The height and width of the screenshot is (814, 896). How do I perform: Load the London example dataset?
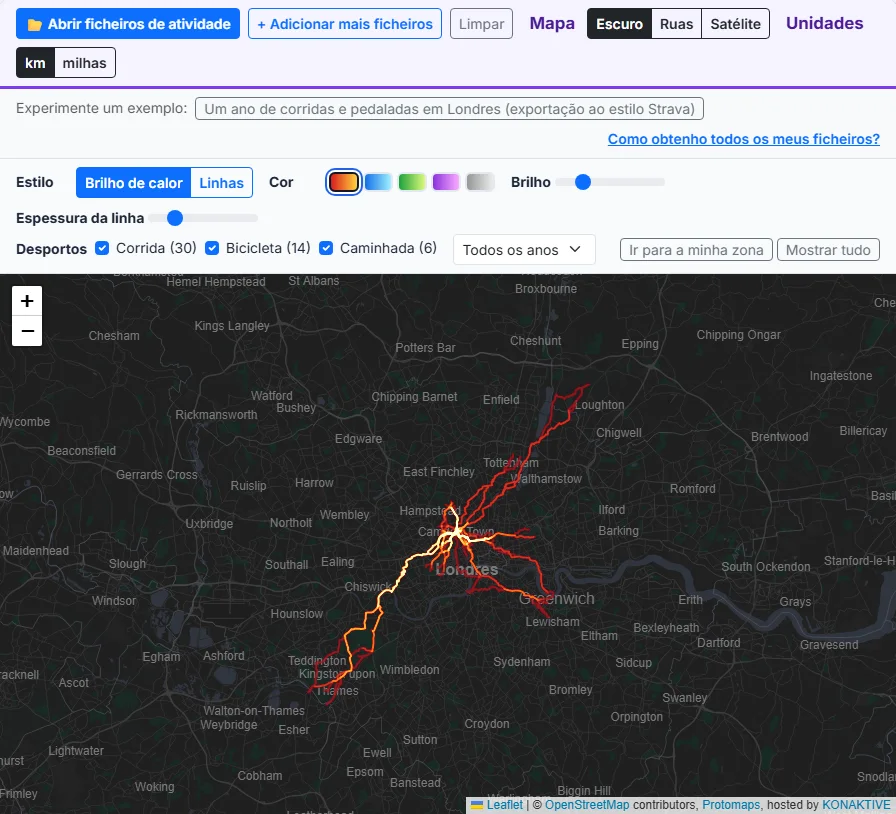449,109
